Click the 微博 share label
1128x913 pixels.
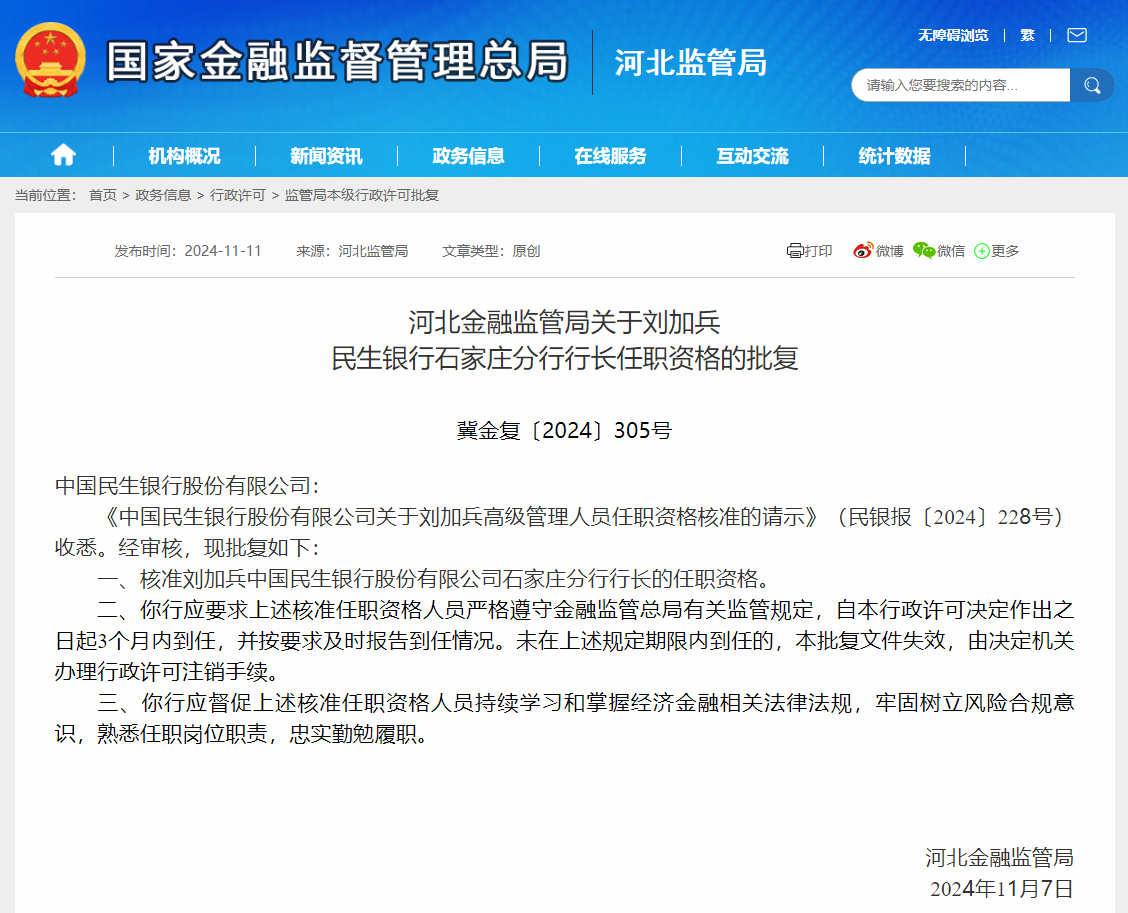889,250
